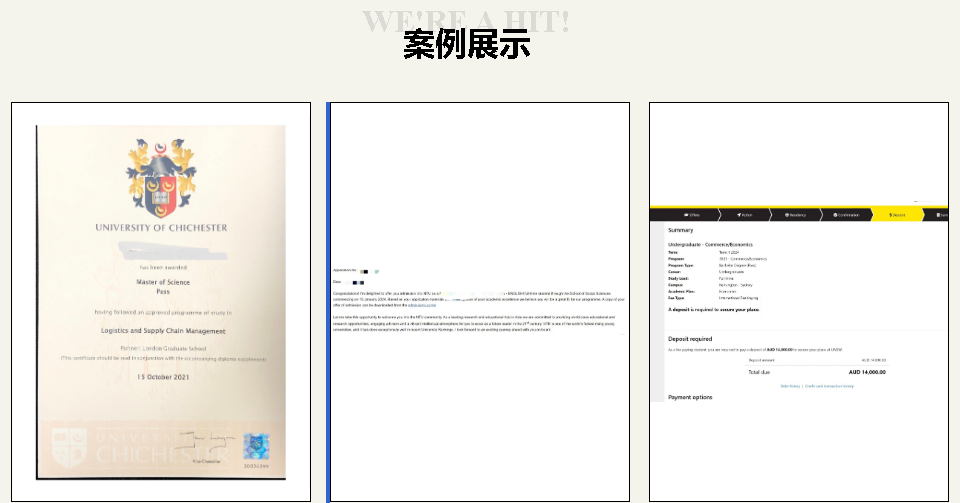
Task: Click the '15 October 2021' date
Action: 163,377
